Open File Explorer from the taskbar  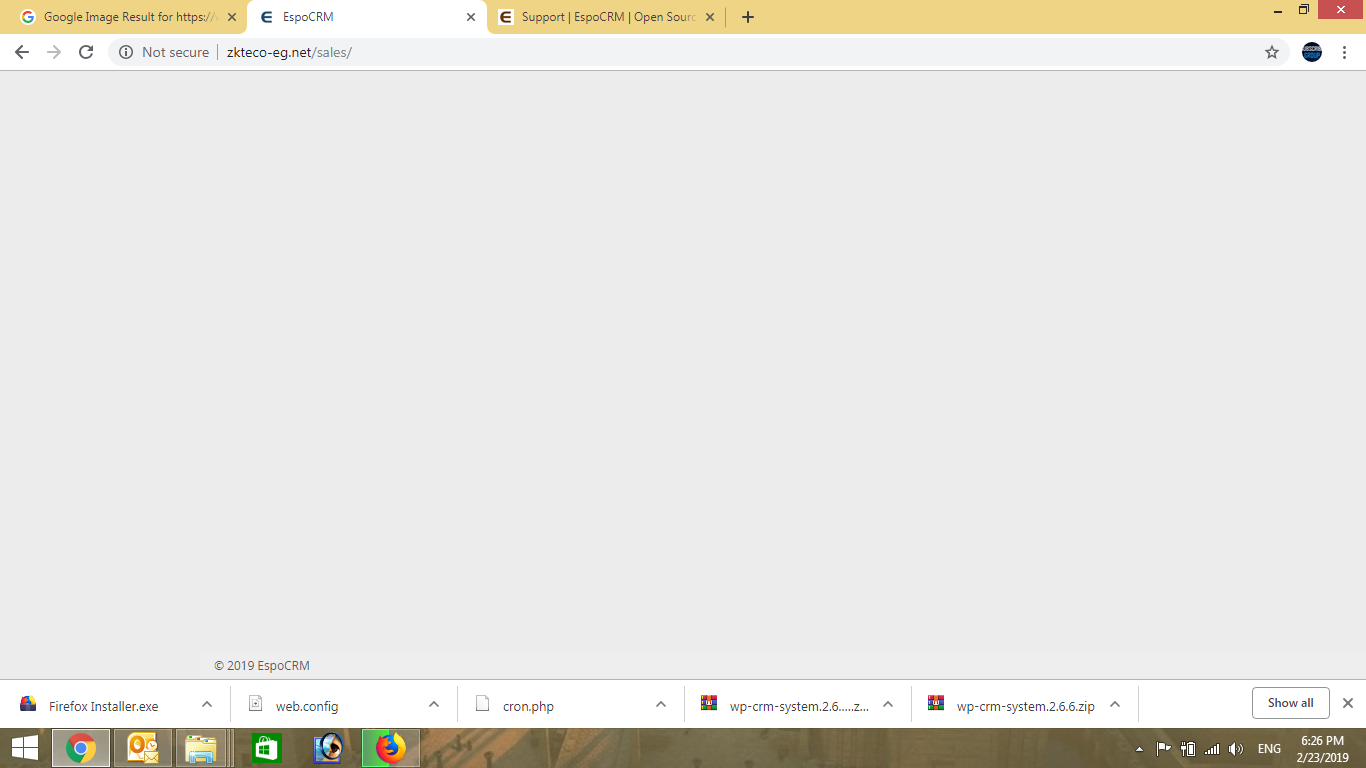point(201,748)
